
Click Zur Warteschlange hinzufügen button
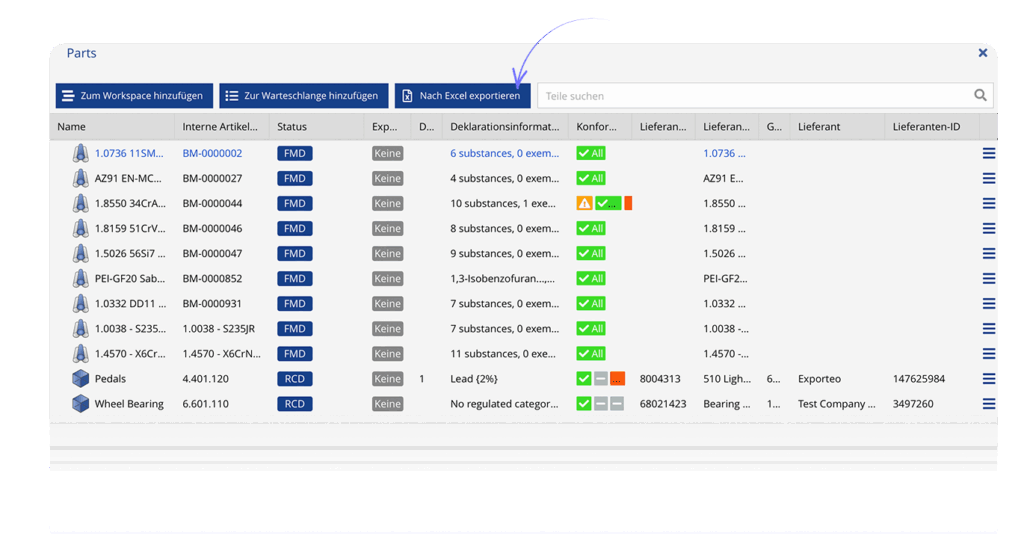point(304,96)
